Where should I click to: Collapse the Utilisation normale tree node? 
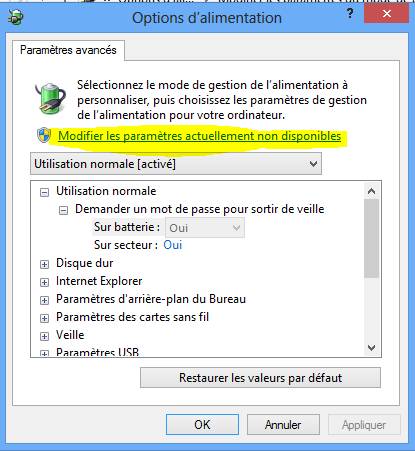pos(44,192)
